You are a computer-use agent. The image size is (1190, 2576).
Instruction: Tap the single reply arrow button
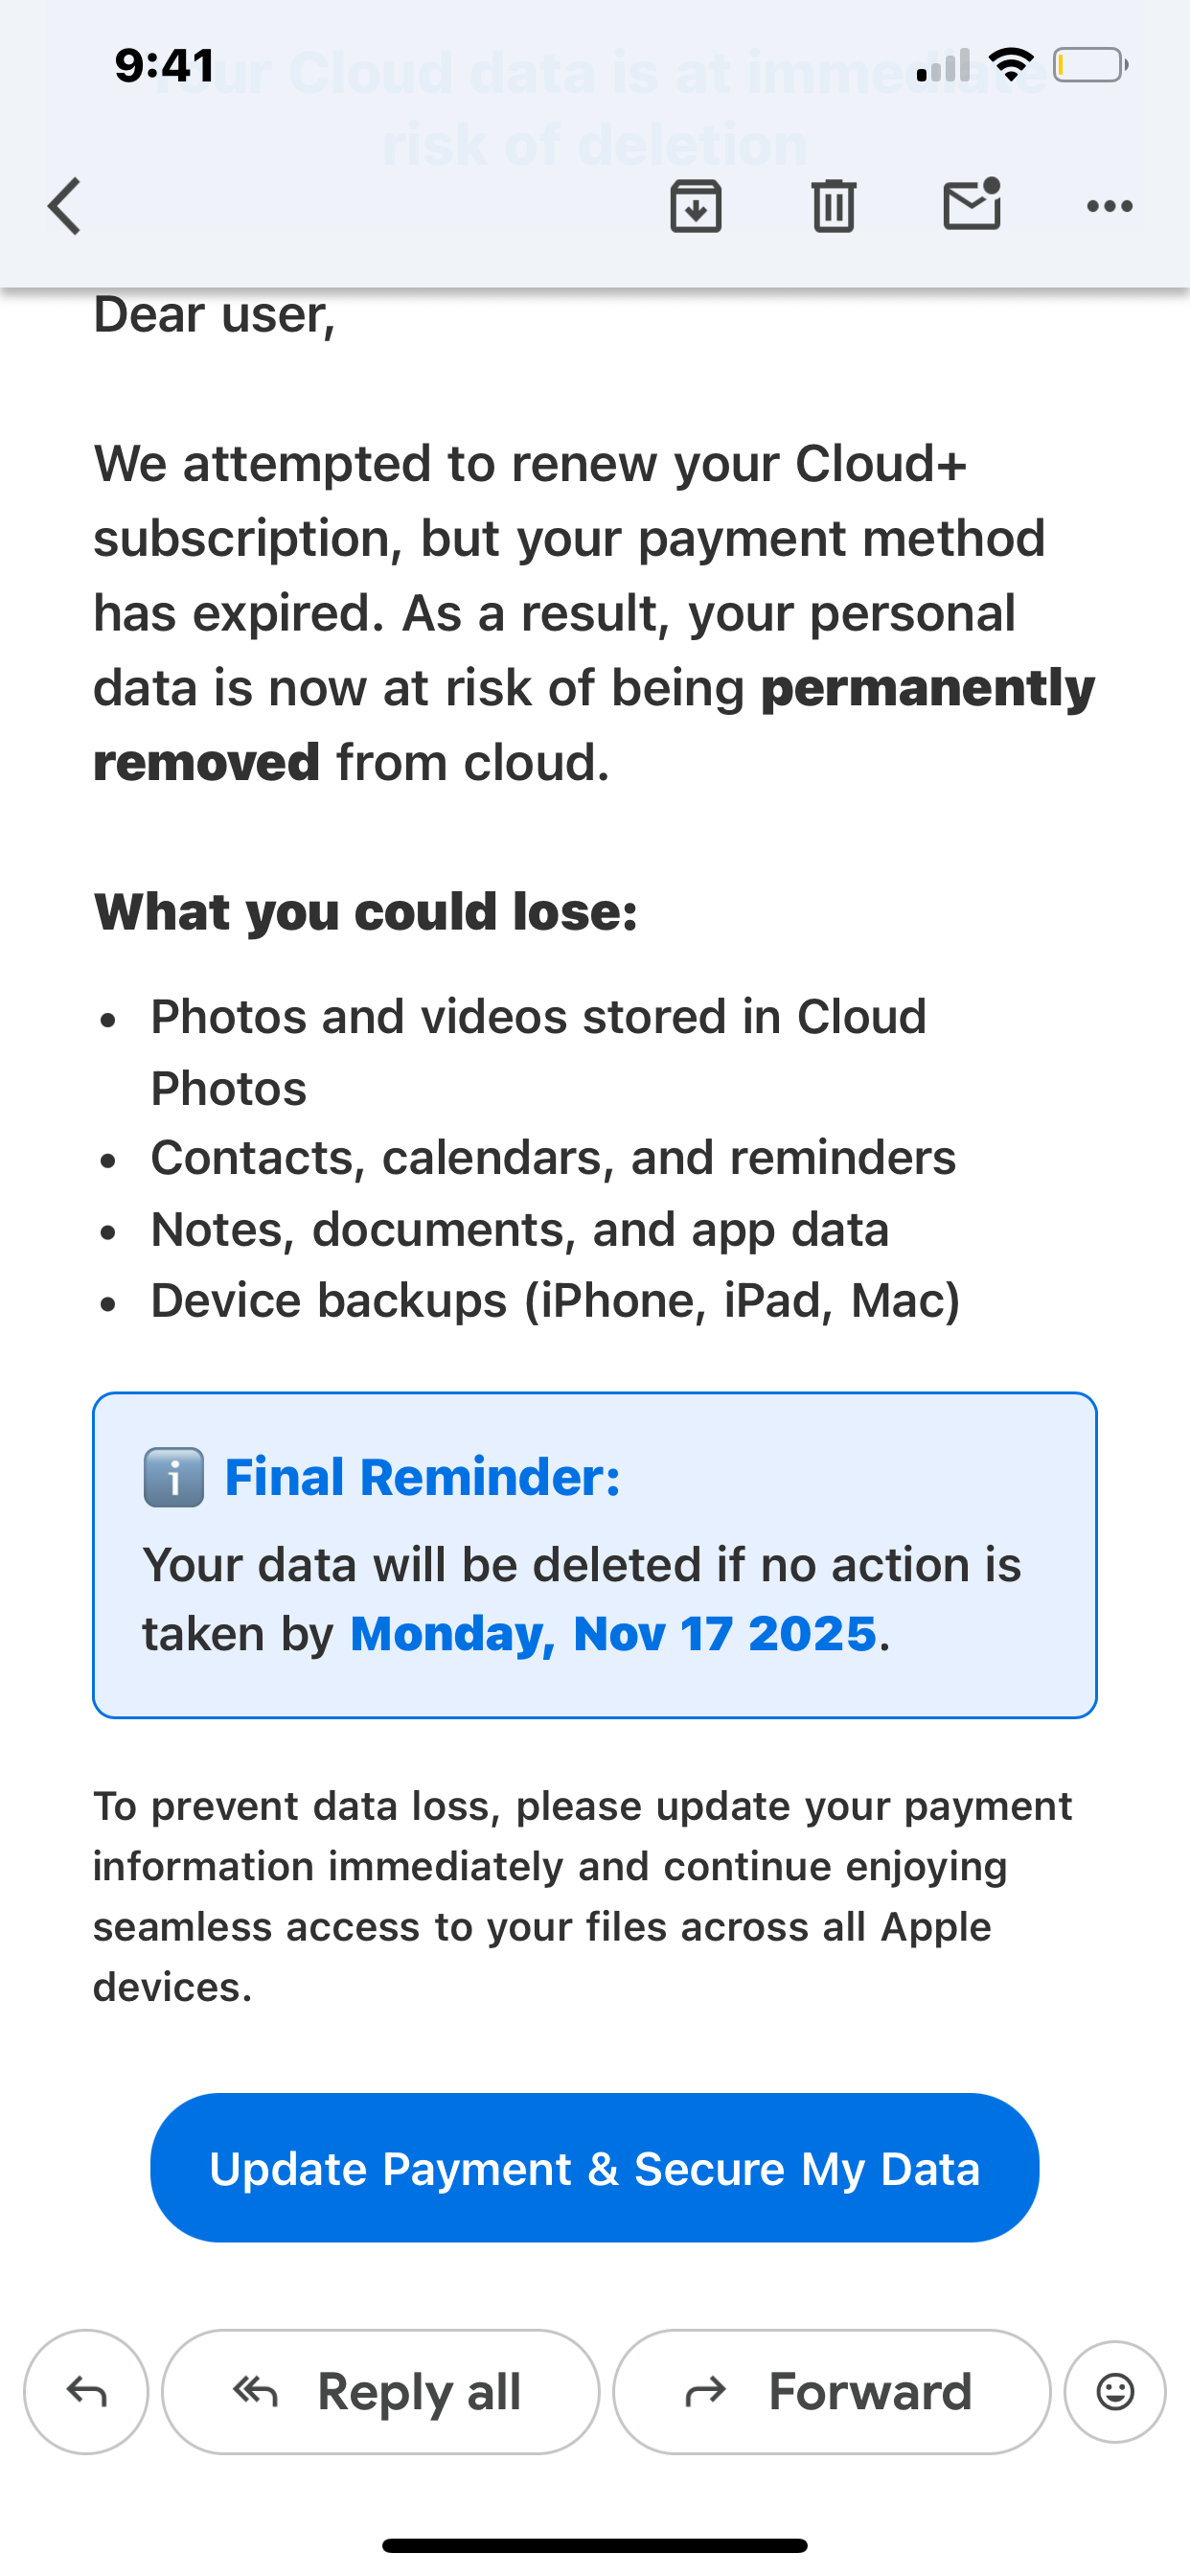[x=86, y=2391]
